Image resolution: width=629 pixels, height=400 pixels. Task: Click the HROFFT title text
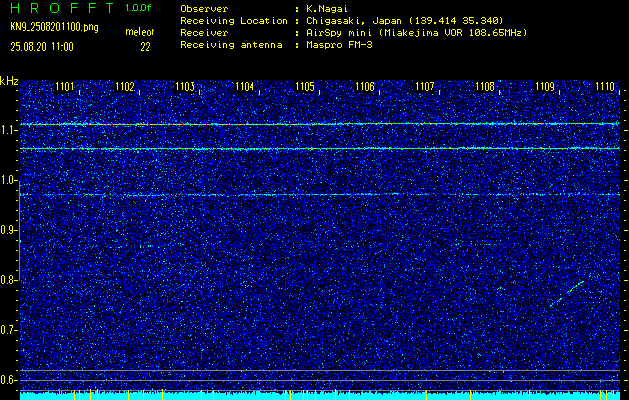62,8
